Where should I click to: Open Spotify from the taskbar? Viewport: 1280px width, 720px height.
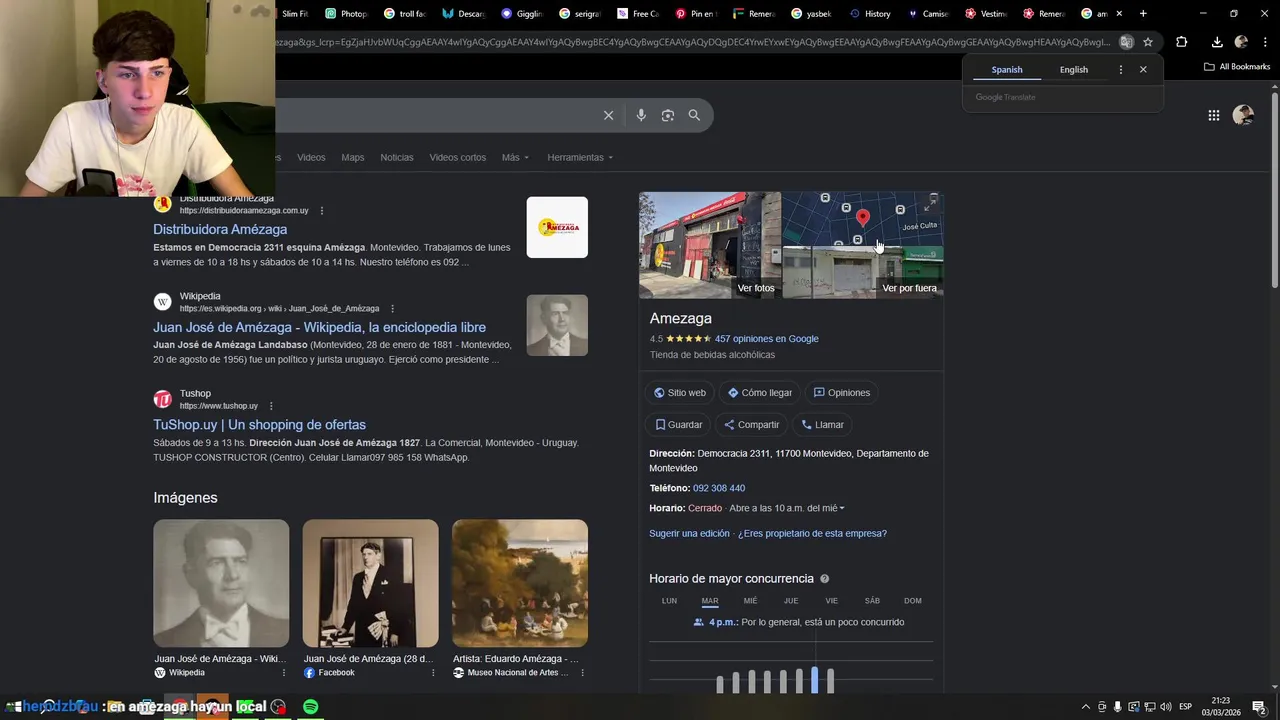pos(311,706)
